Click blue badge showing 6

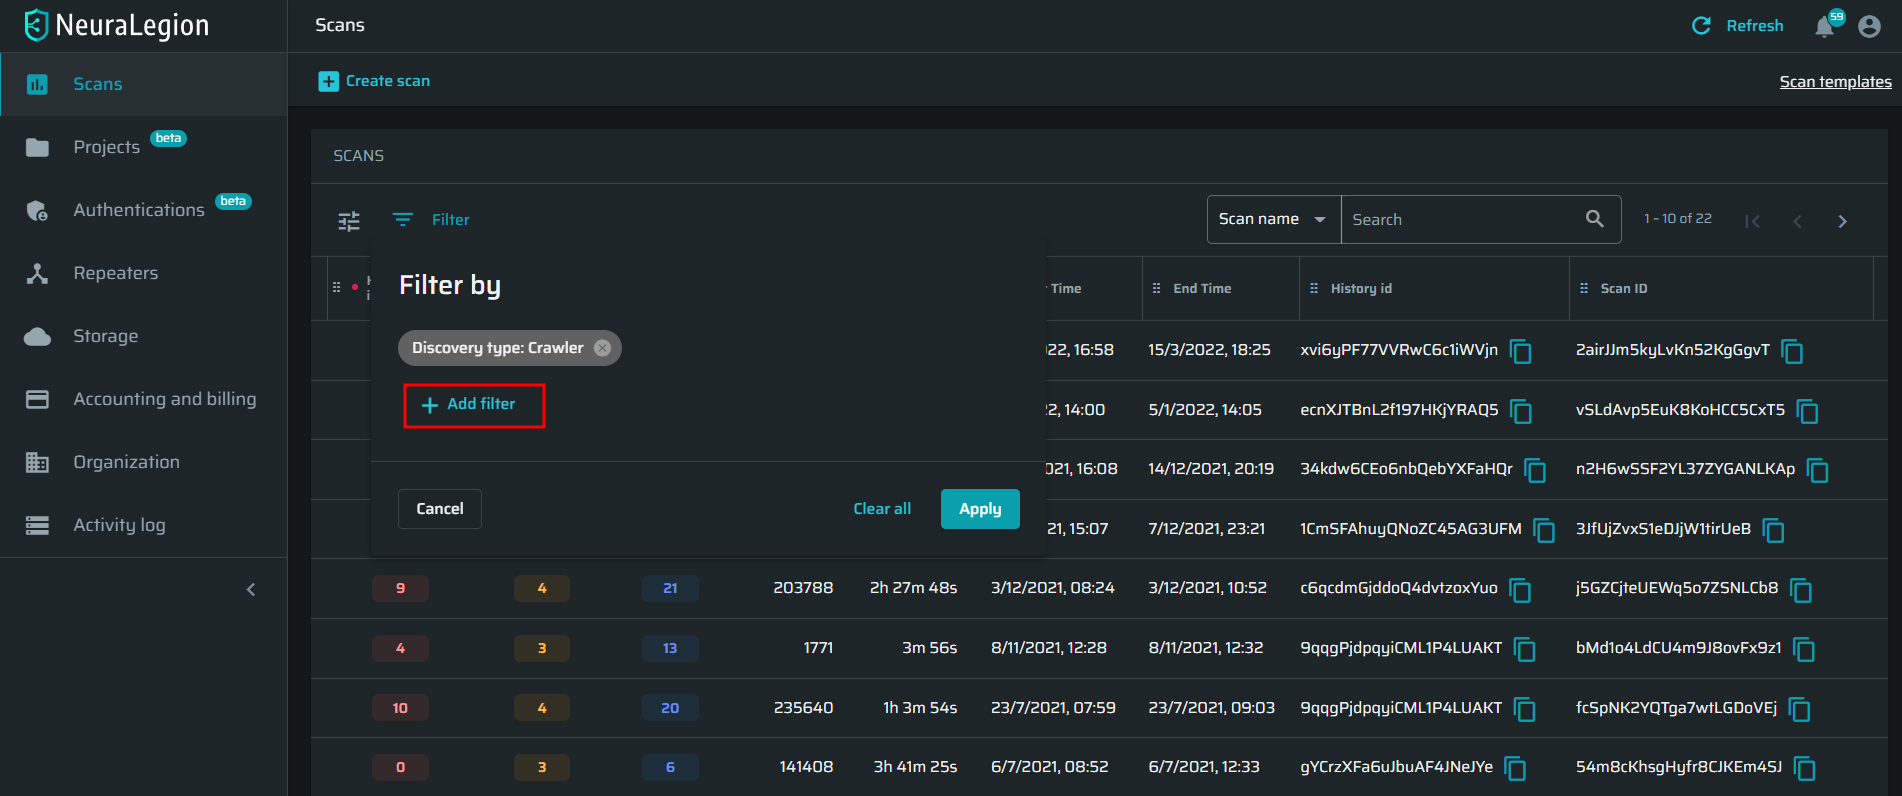point(670,767)
